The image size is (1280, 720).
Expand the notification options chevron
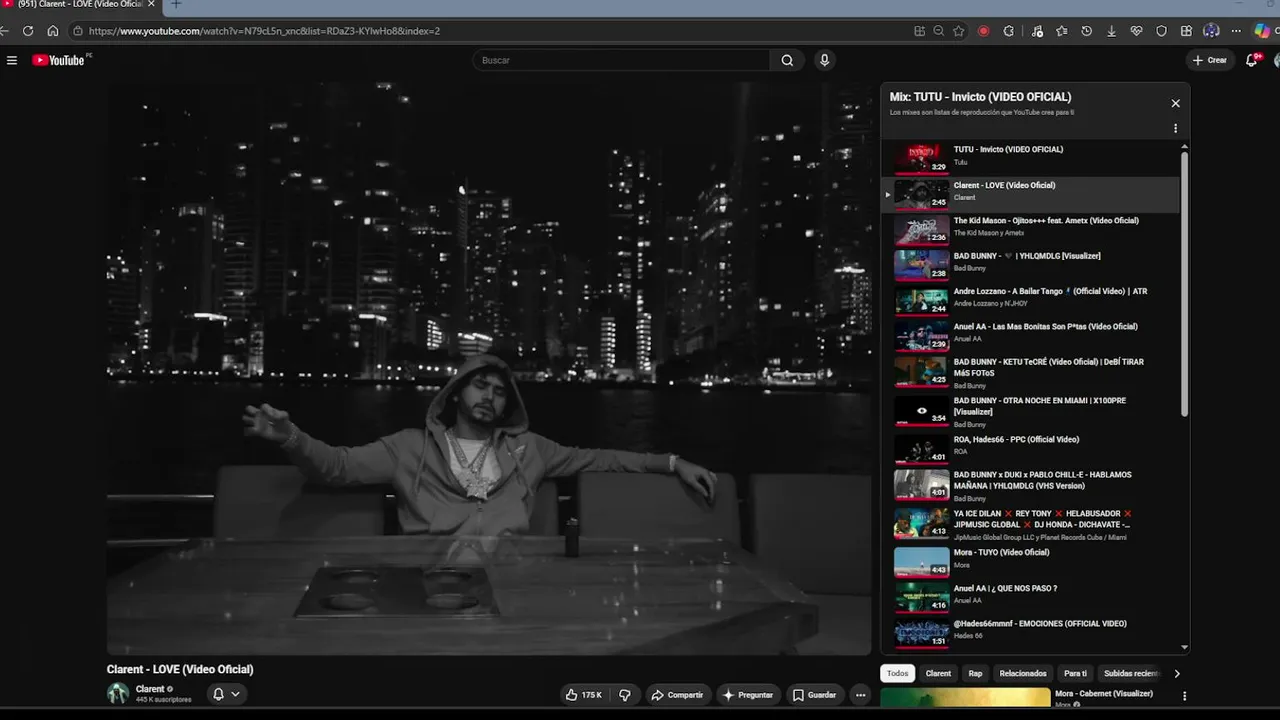coord(236,694)
